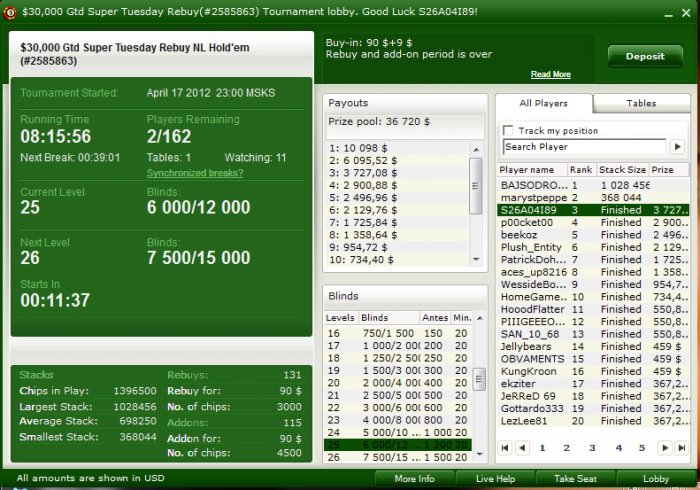
Task: Click the Levels column header in Blinds
Action: click(340, 318)
